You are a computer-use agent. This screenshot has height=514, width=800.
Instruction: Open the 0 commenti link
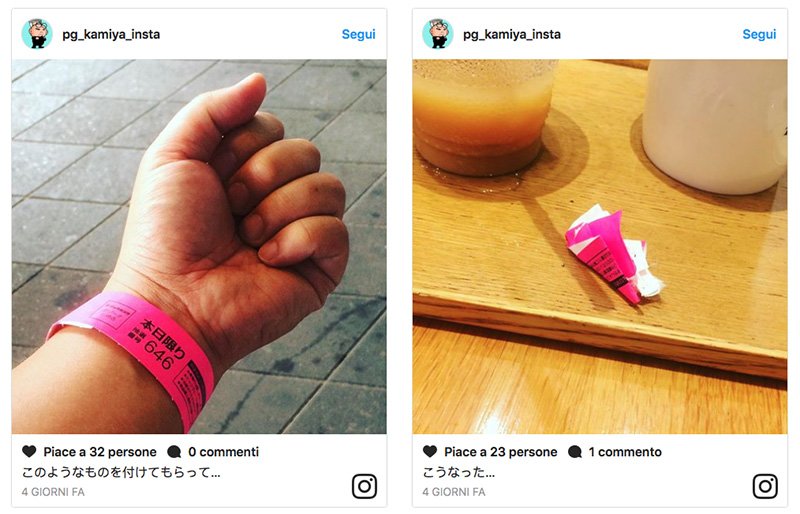(223, 452)
